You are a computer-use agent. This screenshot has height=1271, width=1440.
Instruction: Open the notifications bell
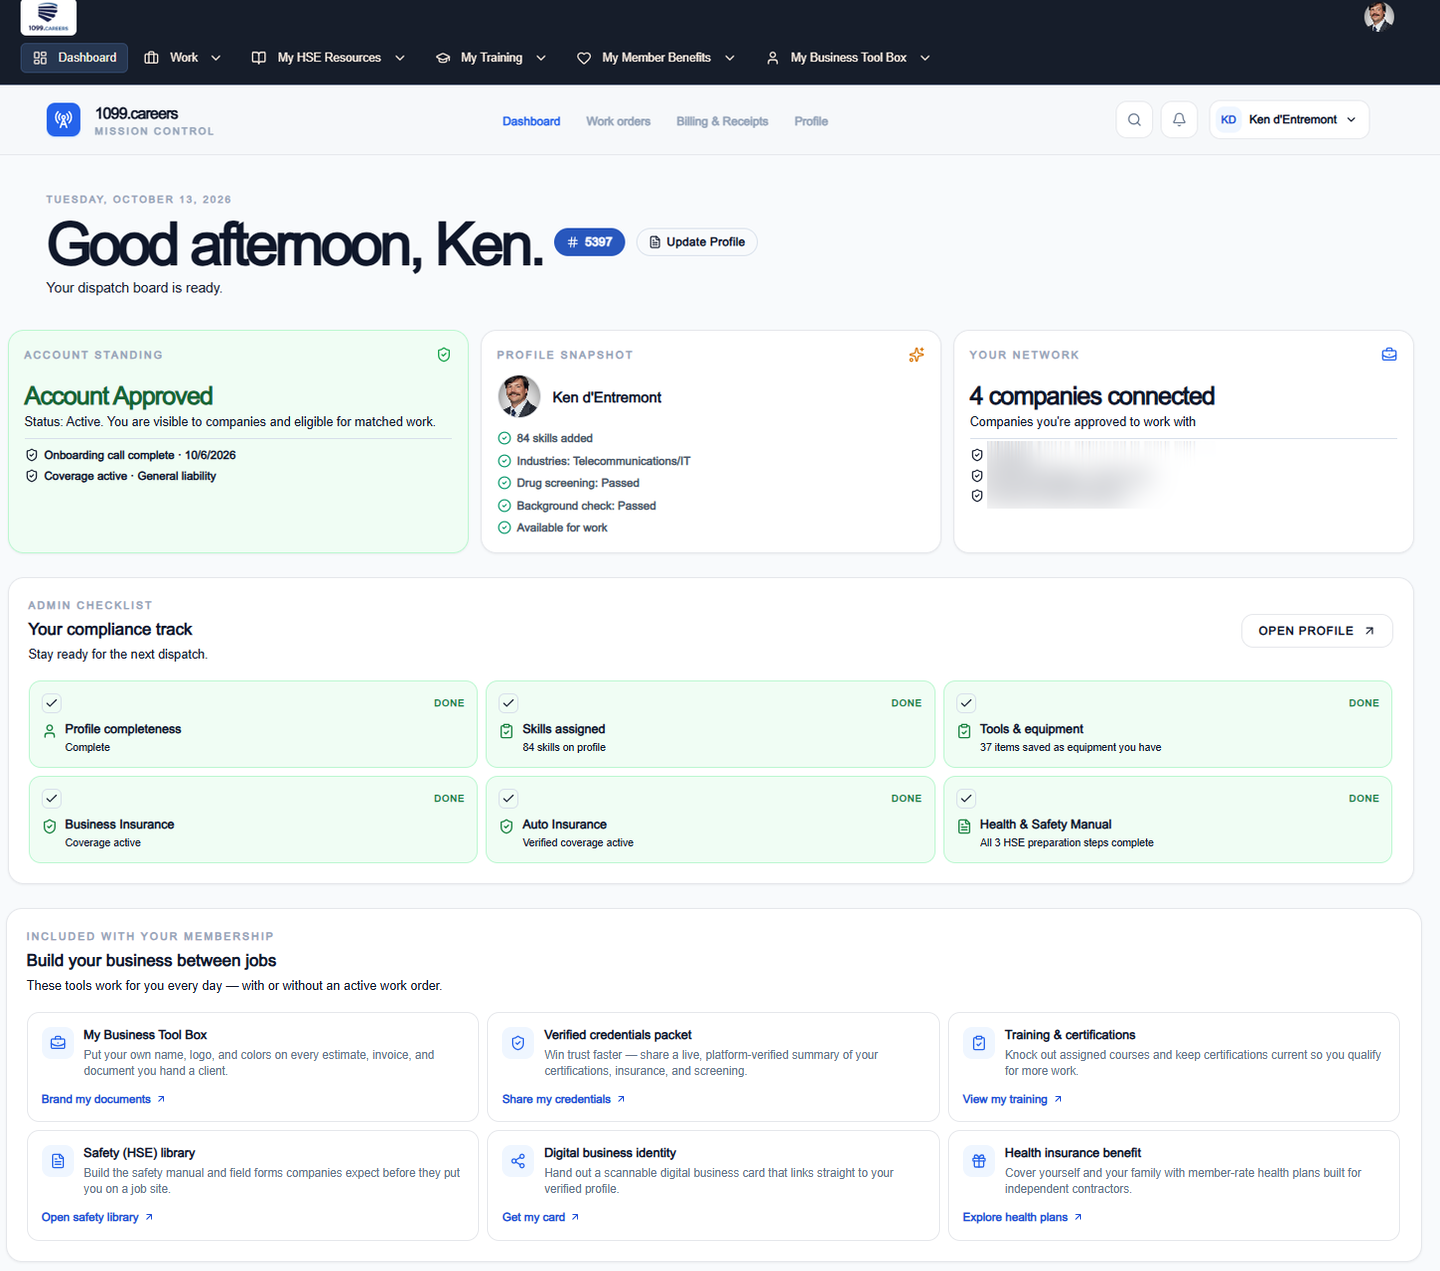click(1179, 120)
